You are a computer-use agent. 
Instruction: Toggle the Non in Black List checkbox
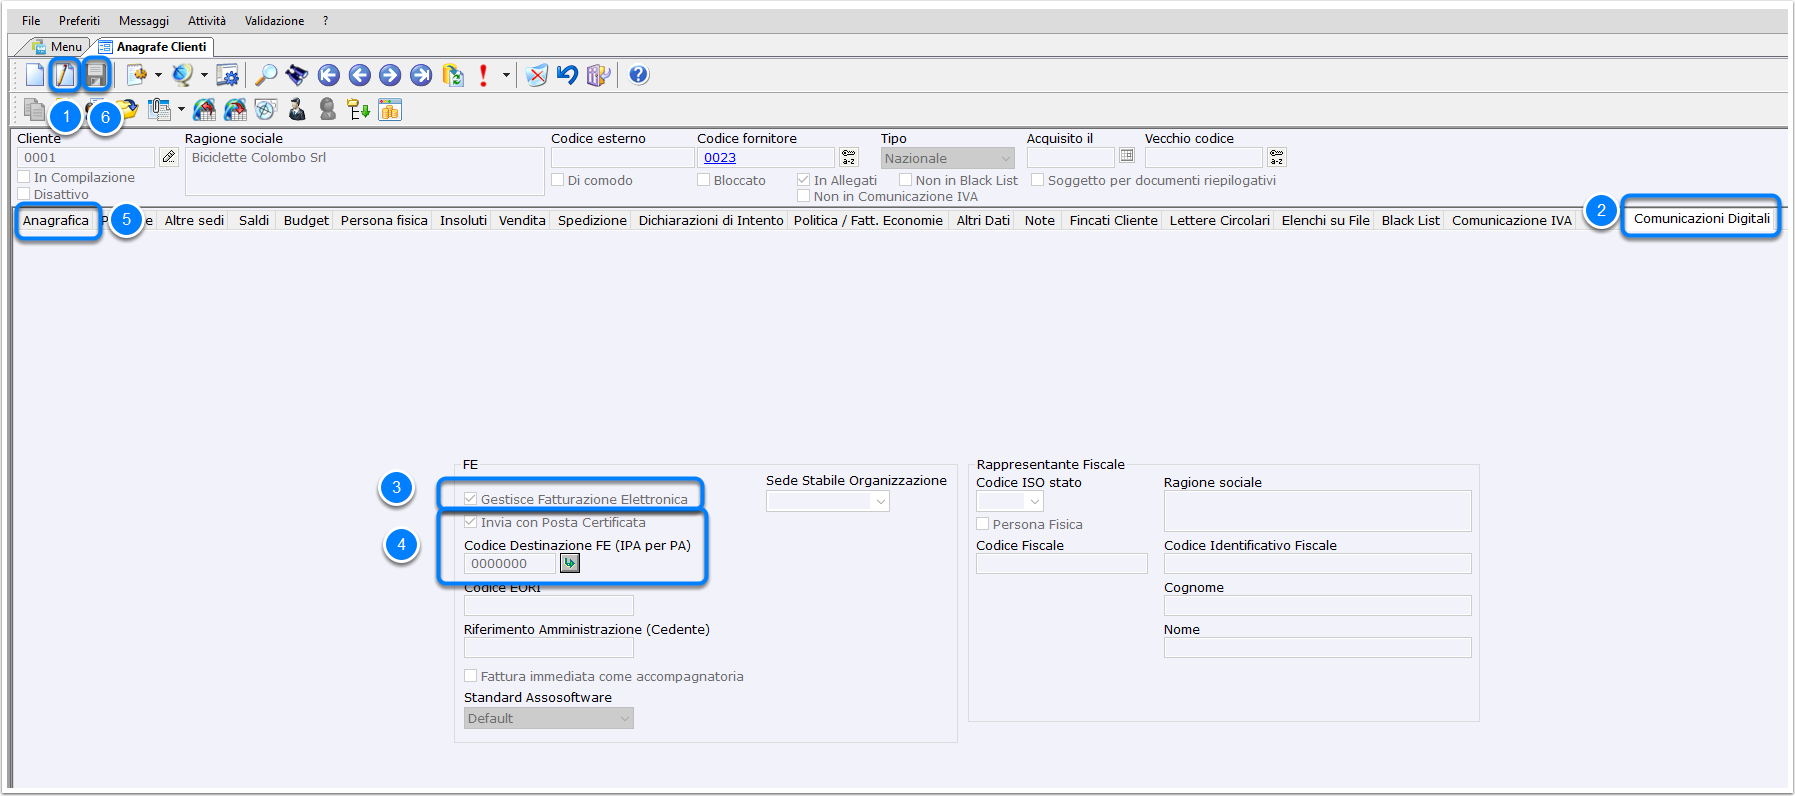906,180
